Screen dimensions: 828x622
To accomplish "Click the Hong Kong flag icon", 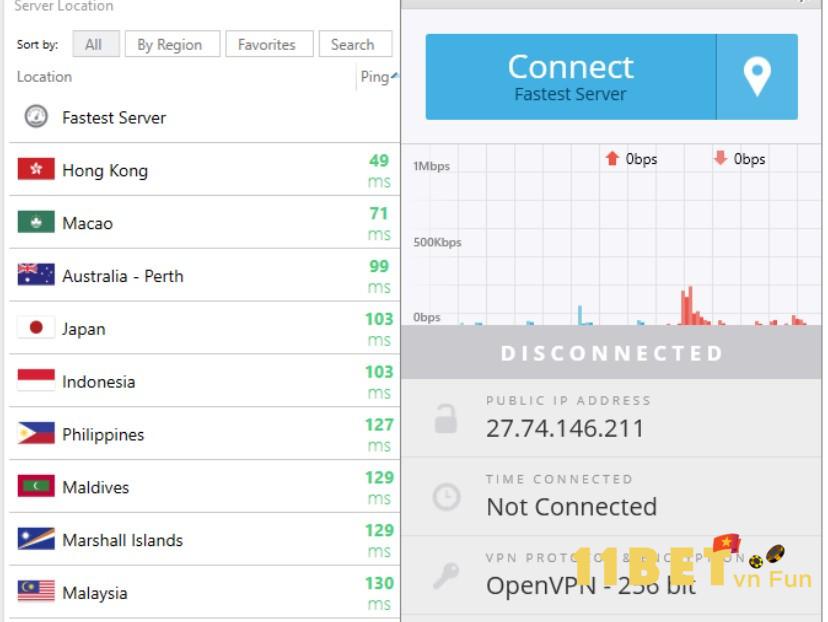I will pos(36,169).
